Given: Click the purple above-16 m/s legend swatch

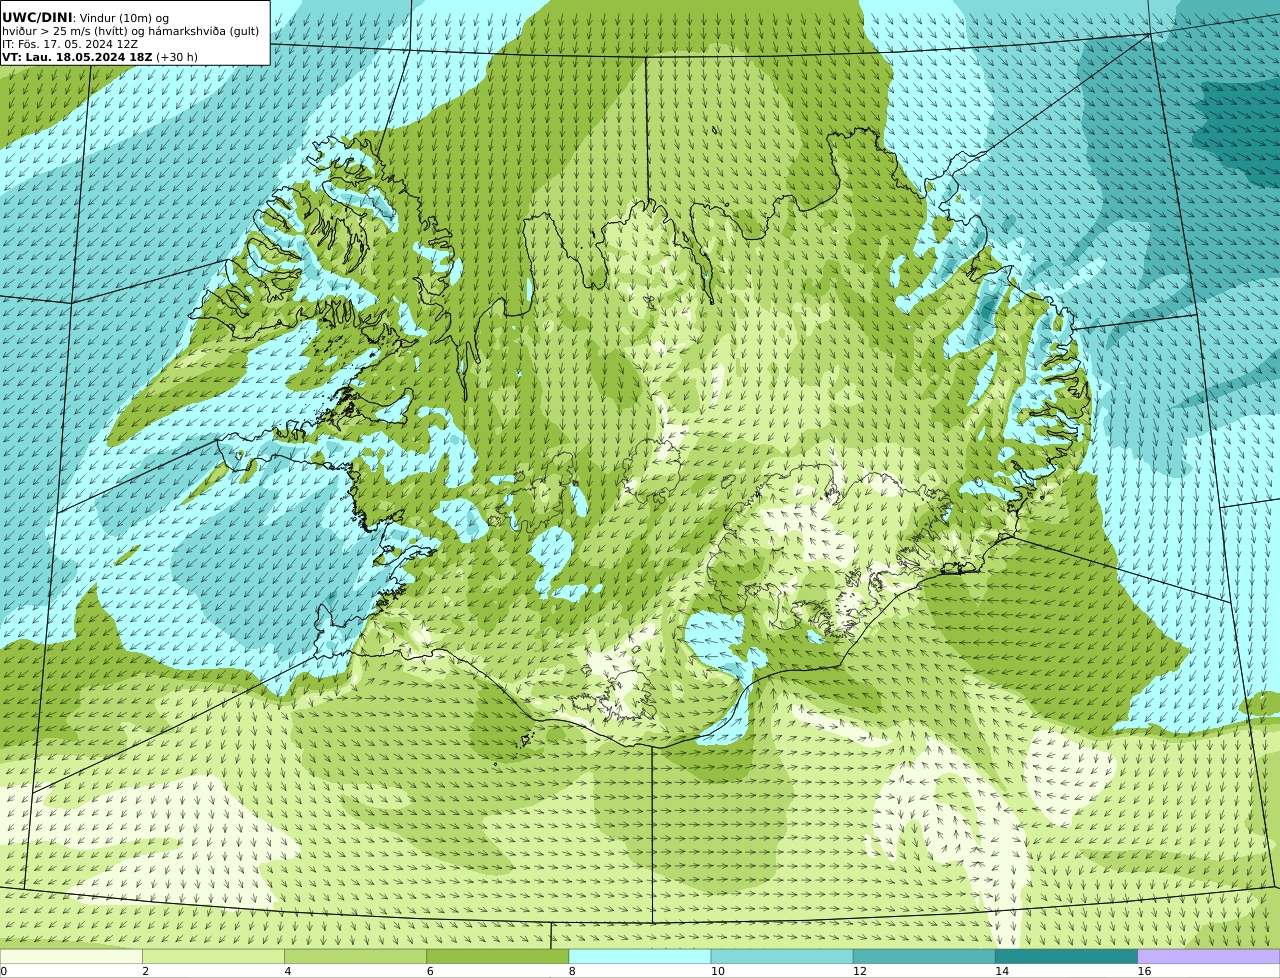Looking at the screenshot, I should pyautogui.click(x=1209, y=957).
